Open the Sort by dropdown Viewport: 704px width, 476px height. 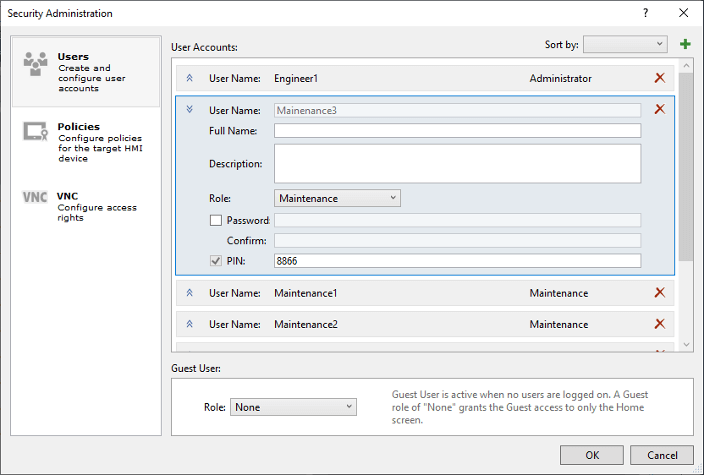(625, 44)
